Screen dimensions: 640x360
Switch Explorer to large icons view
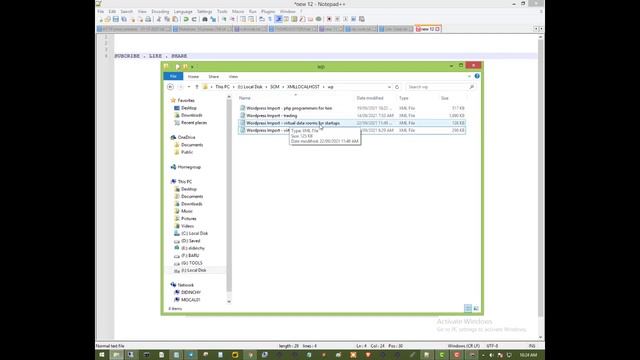point(476,309)
